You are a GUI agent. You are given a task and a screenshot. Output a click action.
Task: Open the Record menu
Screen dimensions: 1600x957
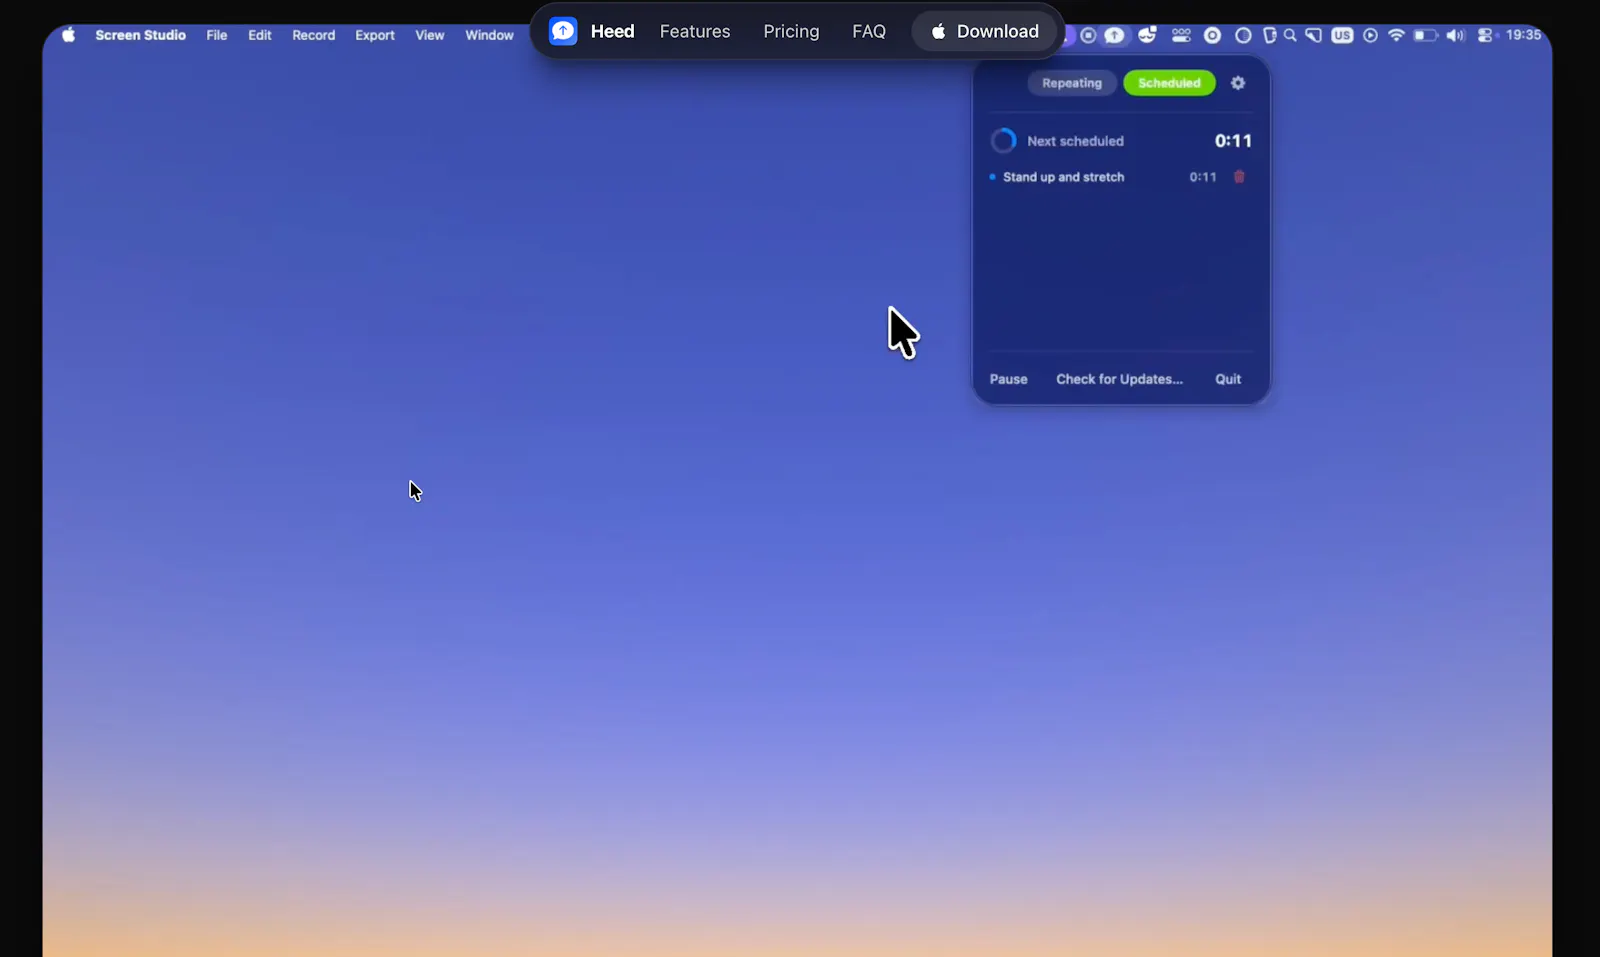point(313,35)
